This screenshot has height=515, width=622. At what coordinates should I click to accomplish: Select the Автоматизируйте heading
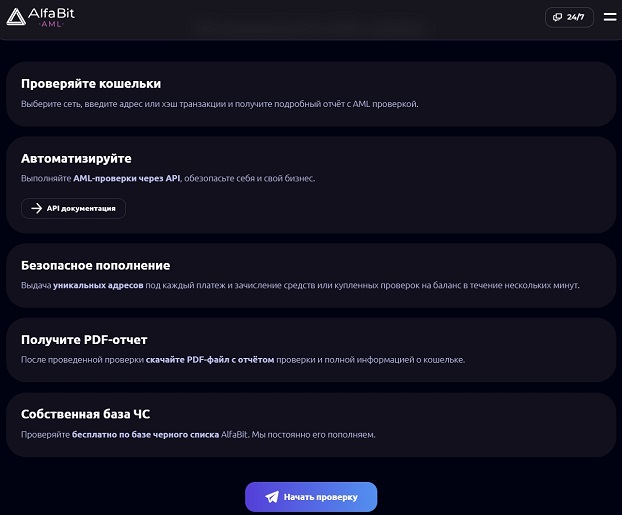[x=76, y=158]
